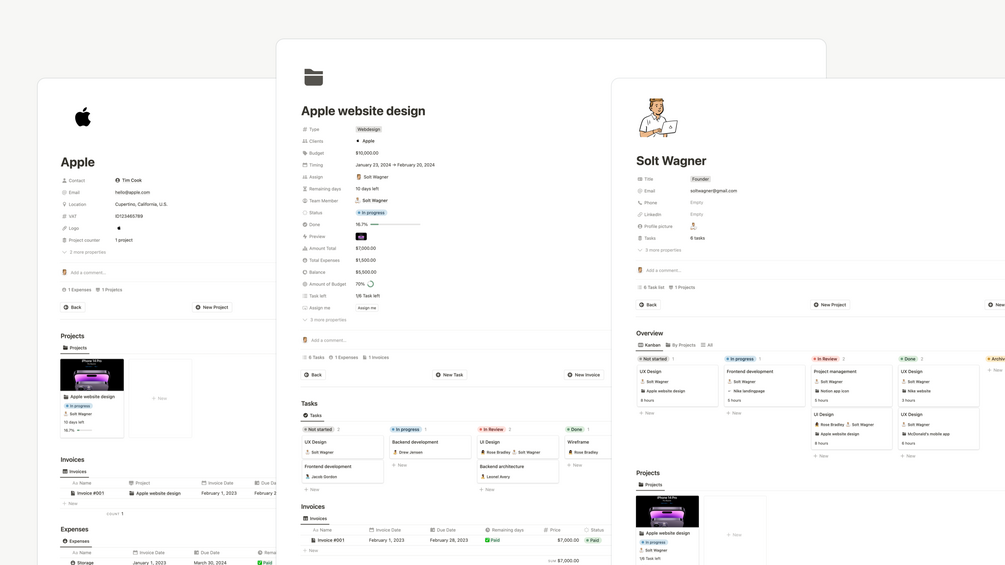The height and width of the screenshot is (565, 1005).
Task: Click Solt Wagner's illustrated avatar page icon
Action: pos(658,117)
